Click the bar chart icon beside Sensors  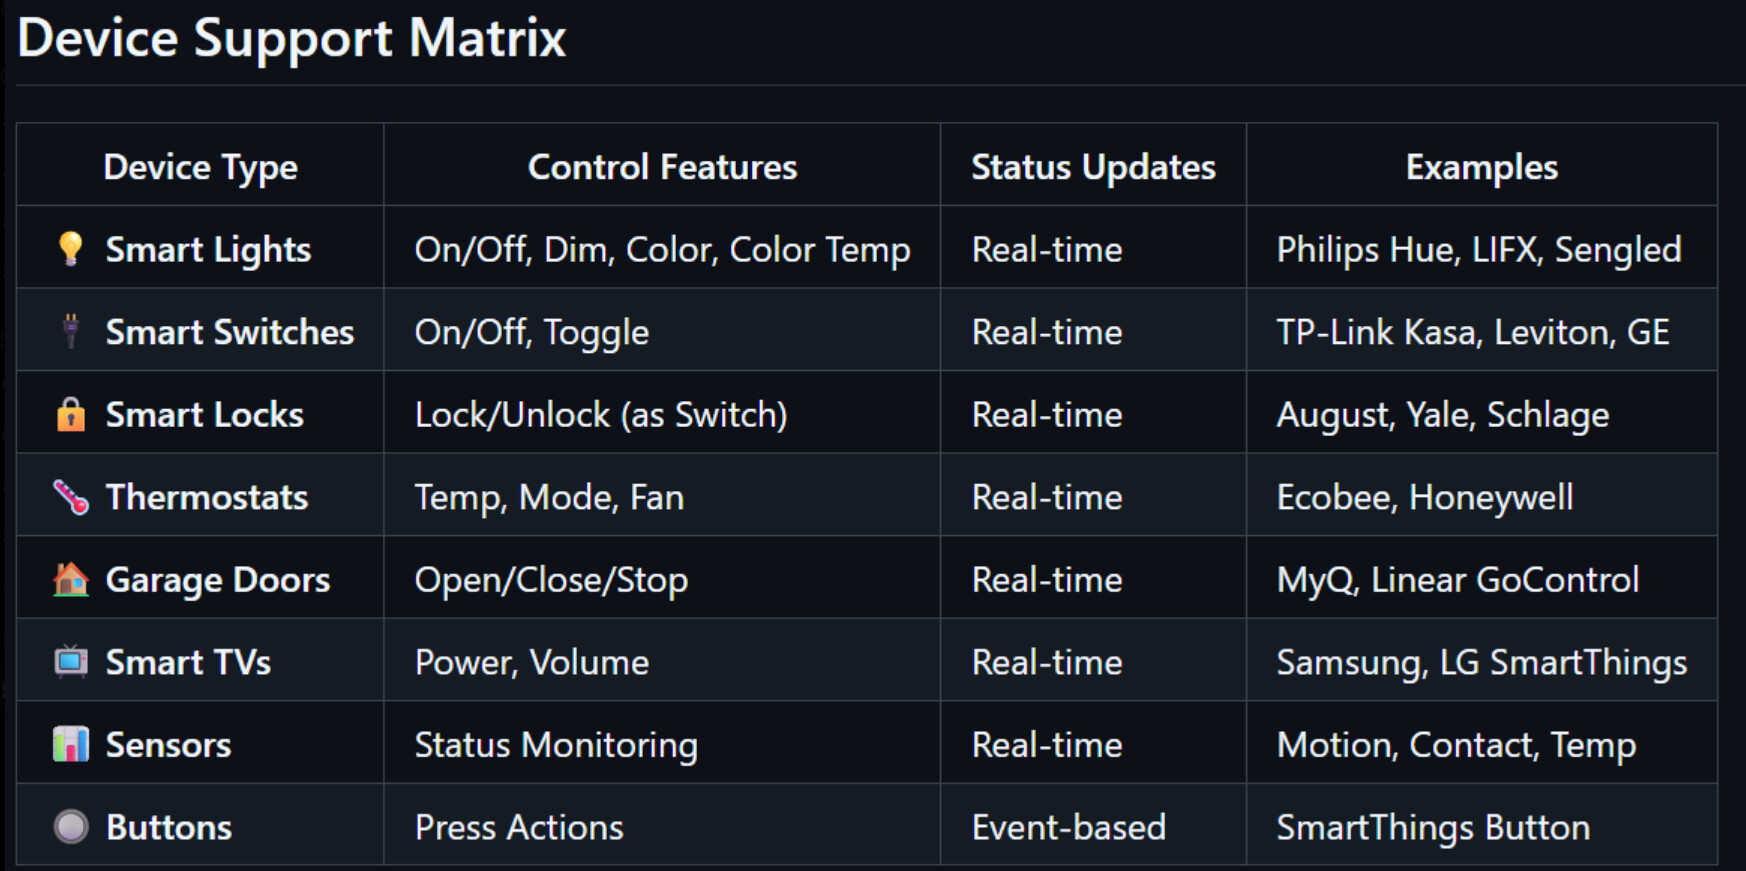pyautogui.click(x=70, y=744)
